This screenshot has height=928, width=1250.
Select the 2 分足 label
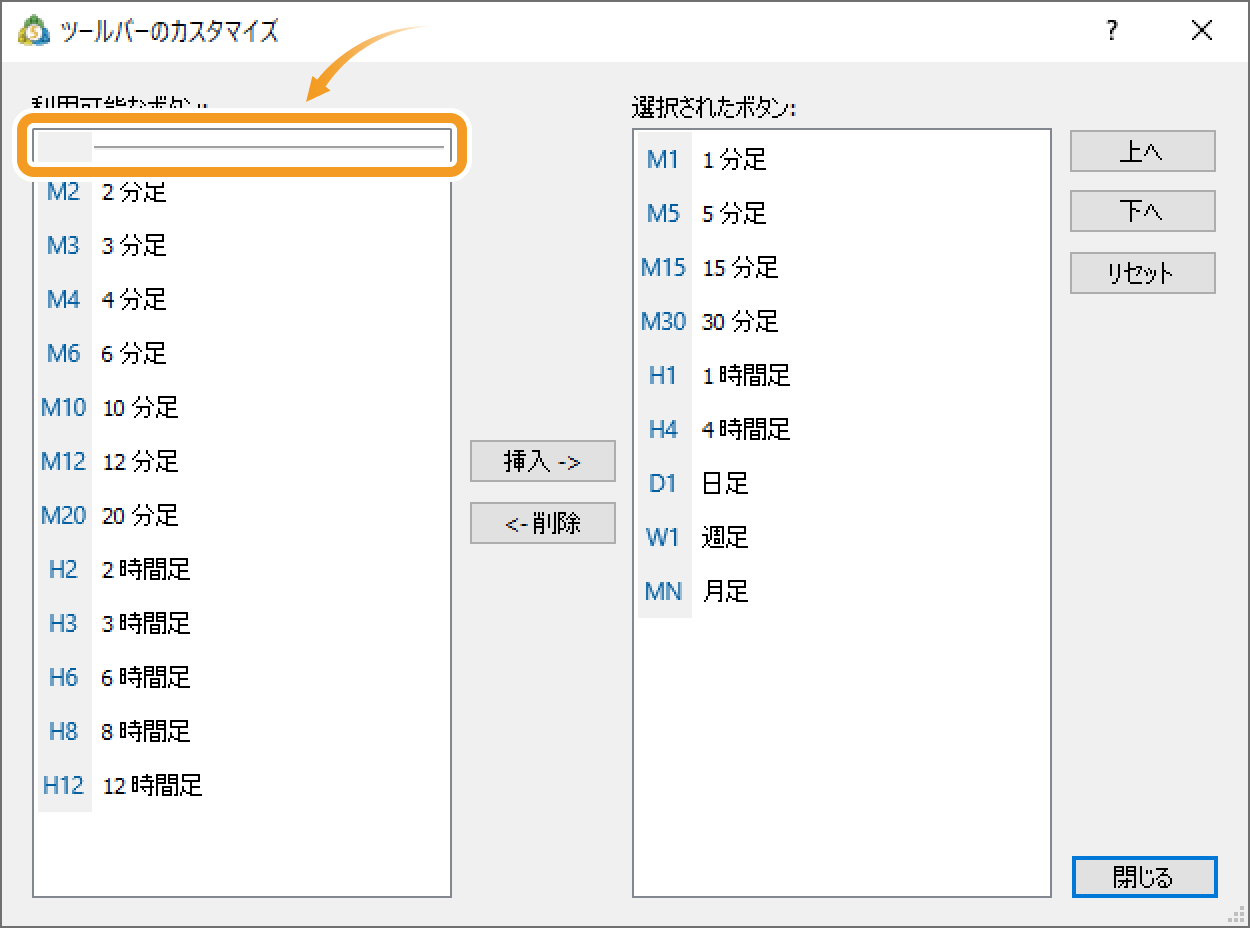coord(134,191)
